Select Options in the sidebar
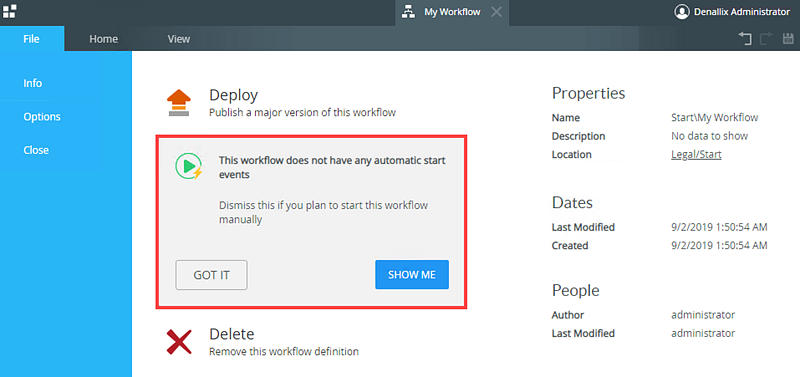Viewport: 800px width, 377px height. click(42, 117)
